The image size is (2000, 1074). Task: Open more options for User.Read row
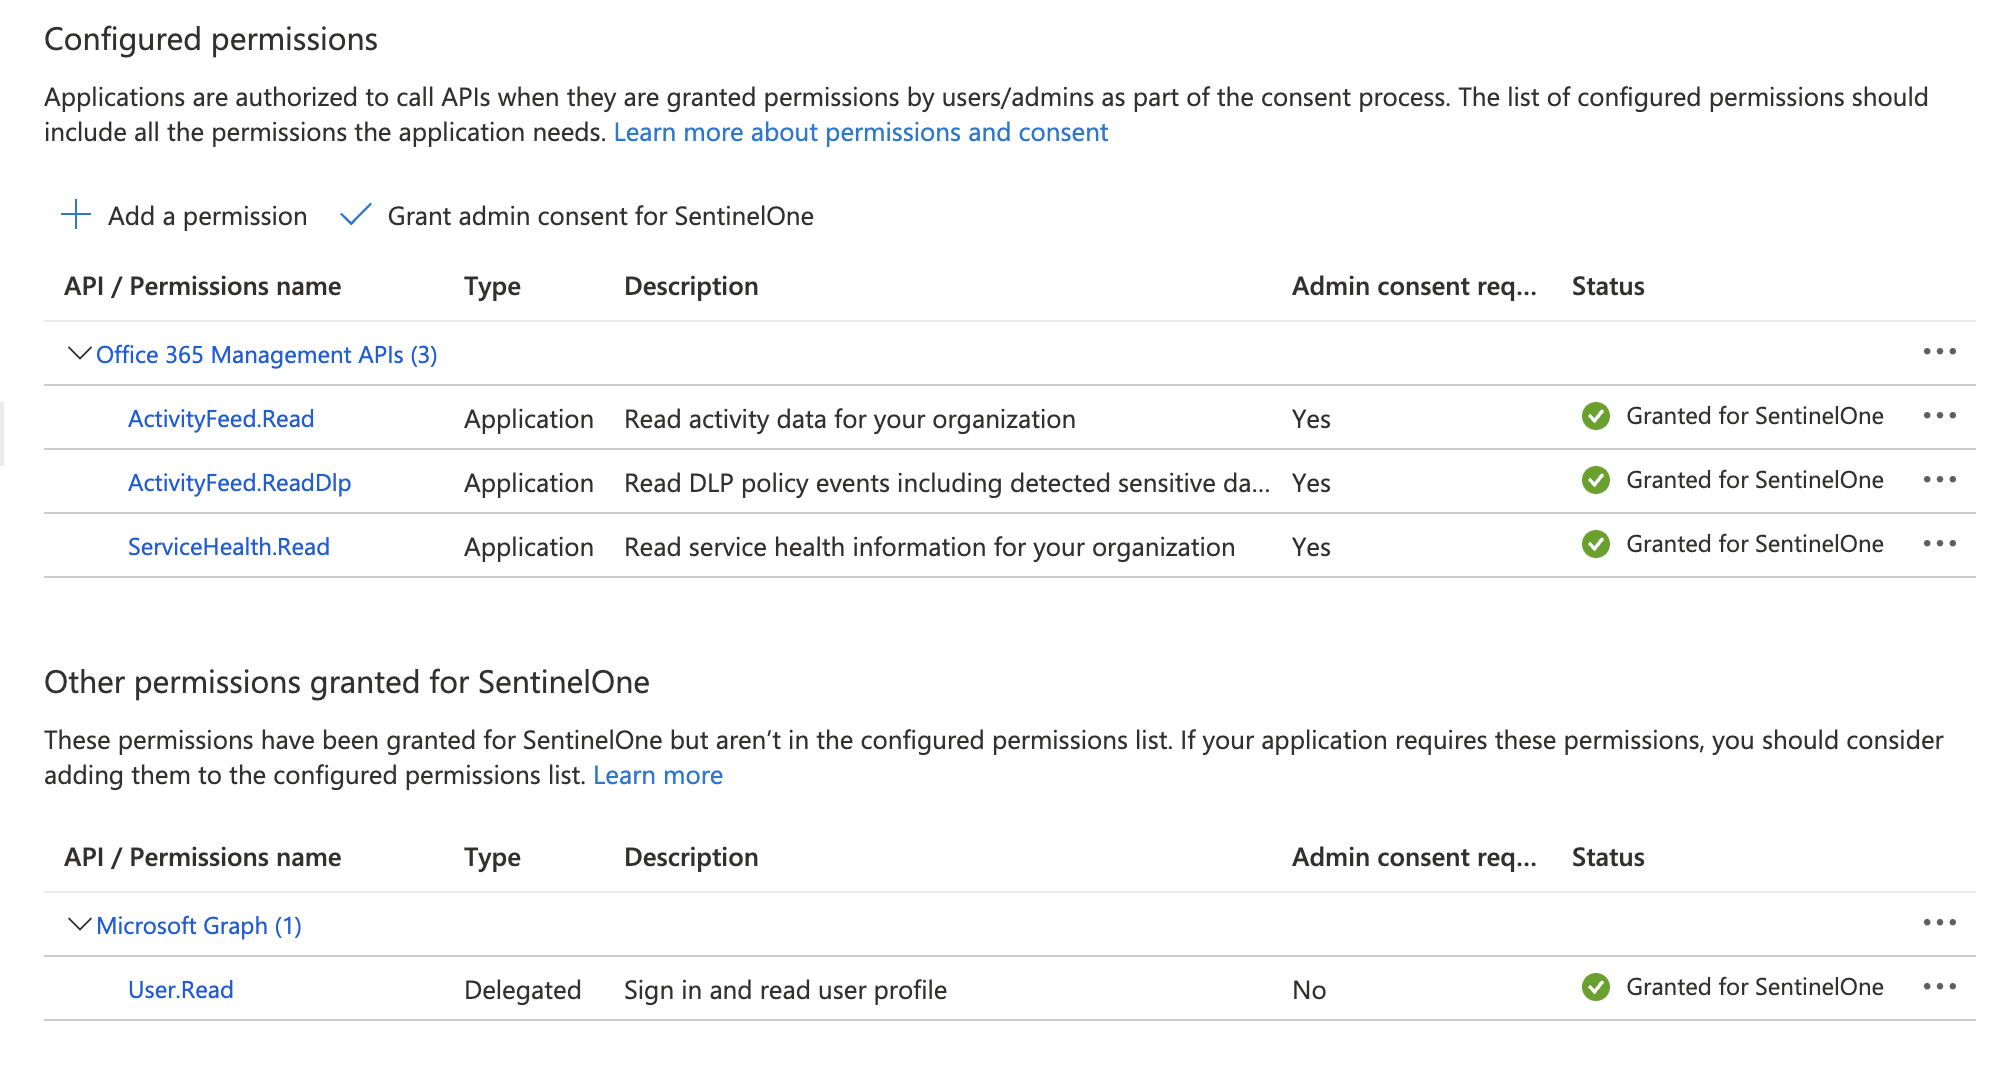click(1939, 987)
